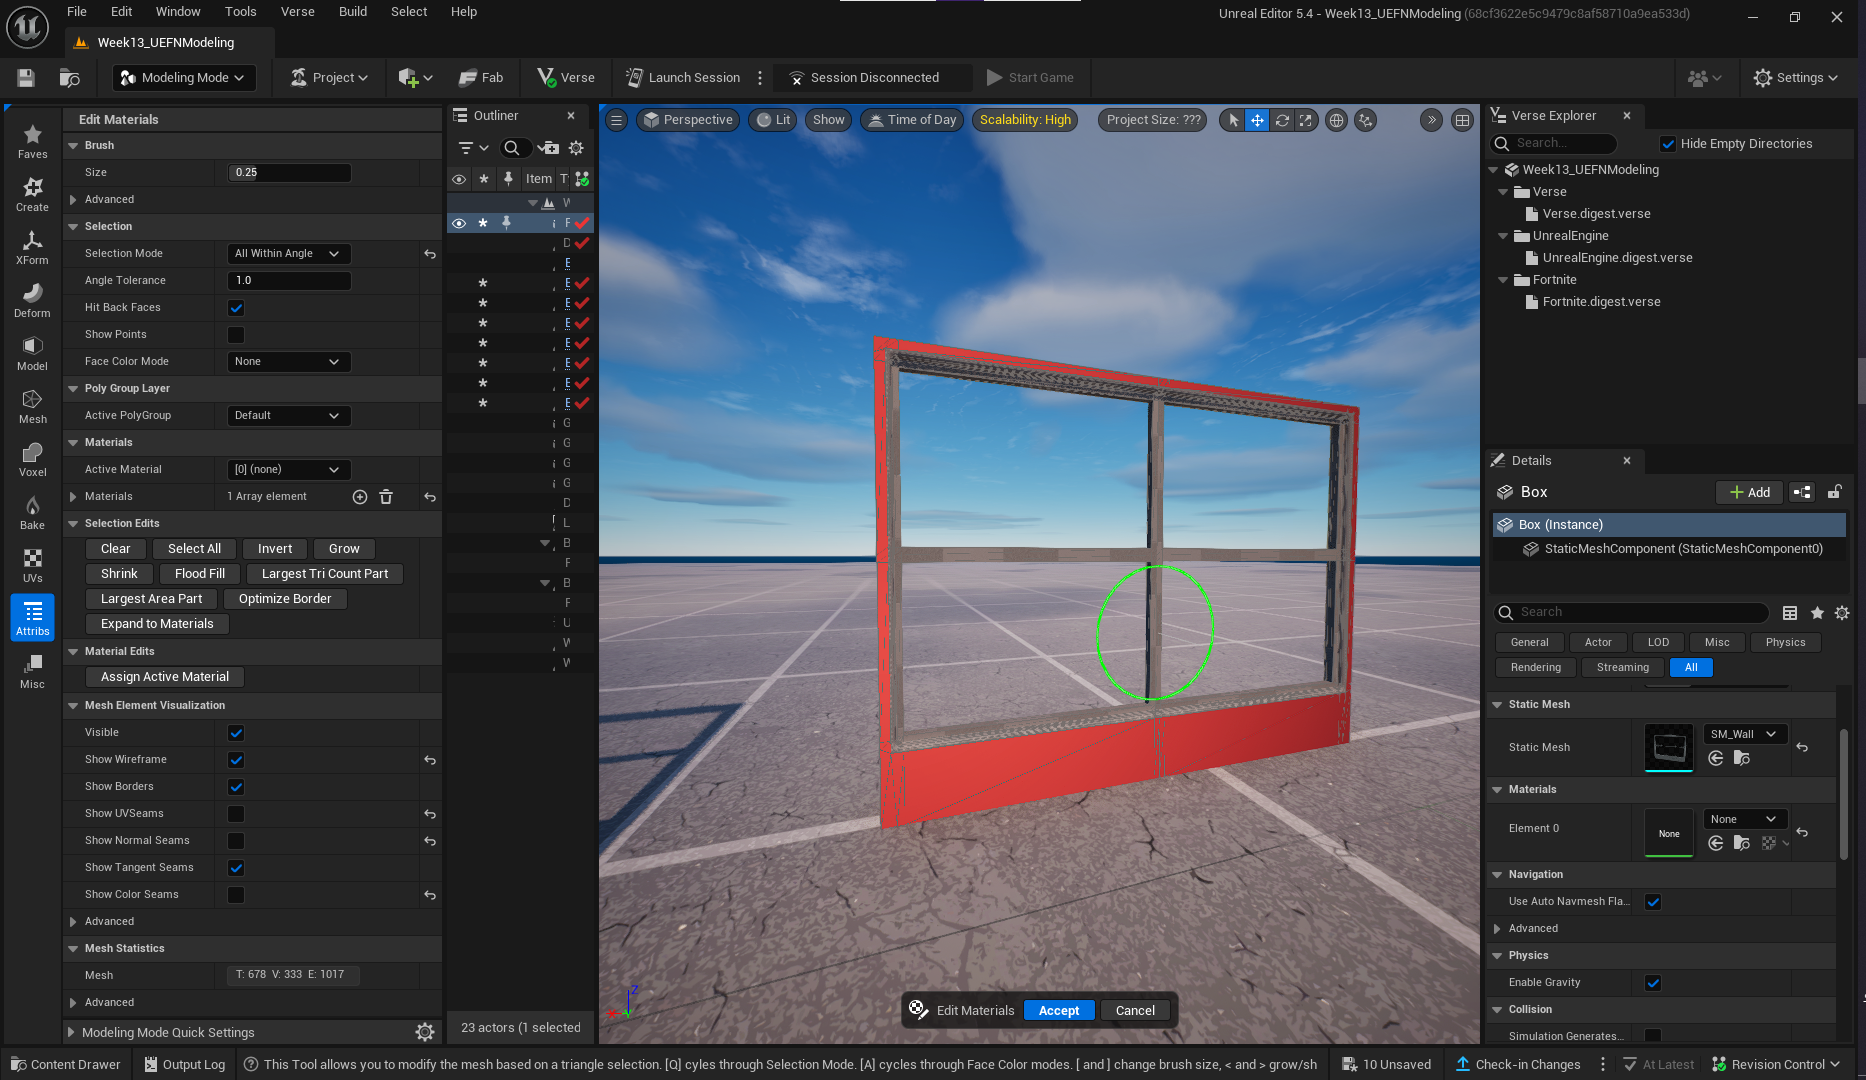This screenshot has height=1080, width=1866.
Task: Open the Voxel tools category
Action: point(32,459)
